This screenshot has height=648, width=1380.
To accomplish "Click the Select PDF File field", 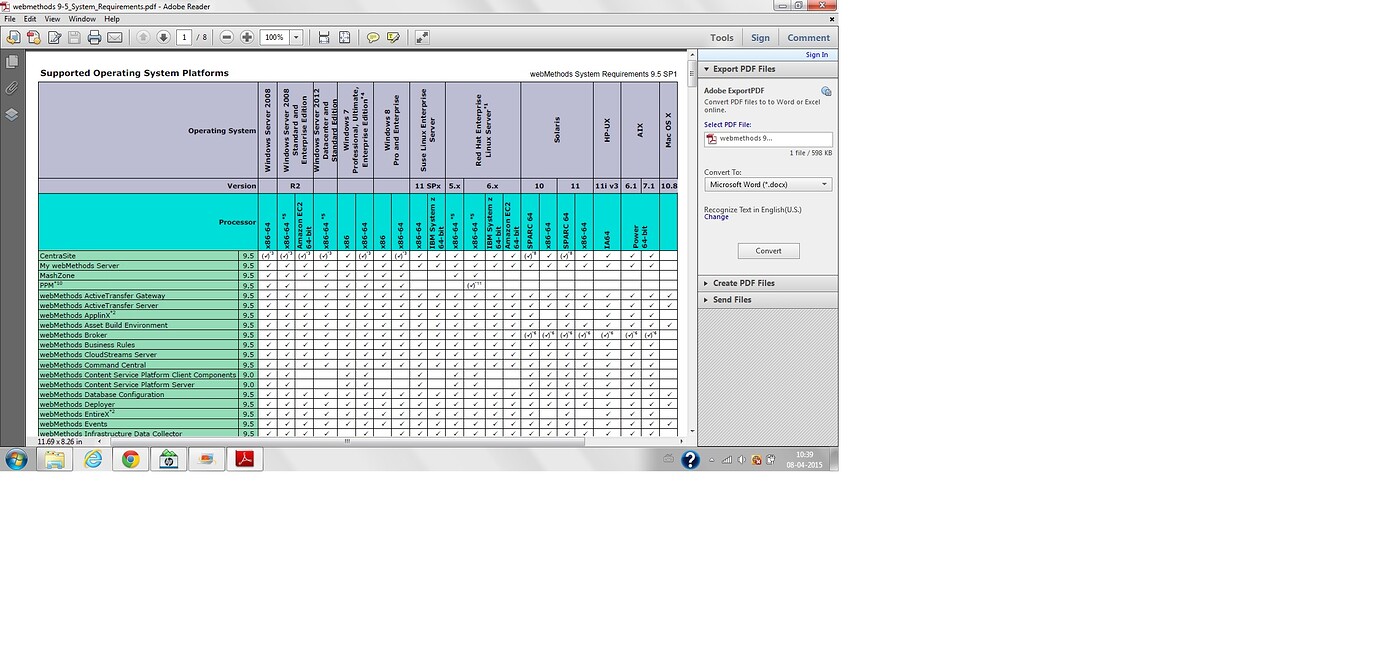I will [x=768, y=139].
